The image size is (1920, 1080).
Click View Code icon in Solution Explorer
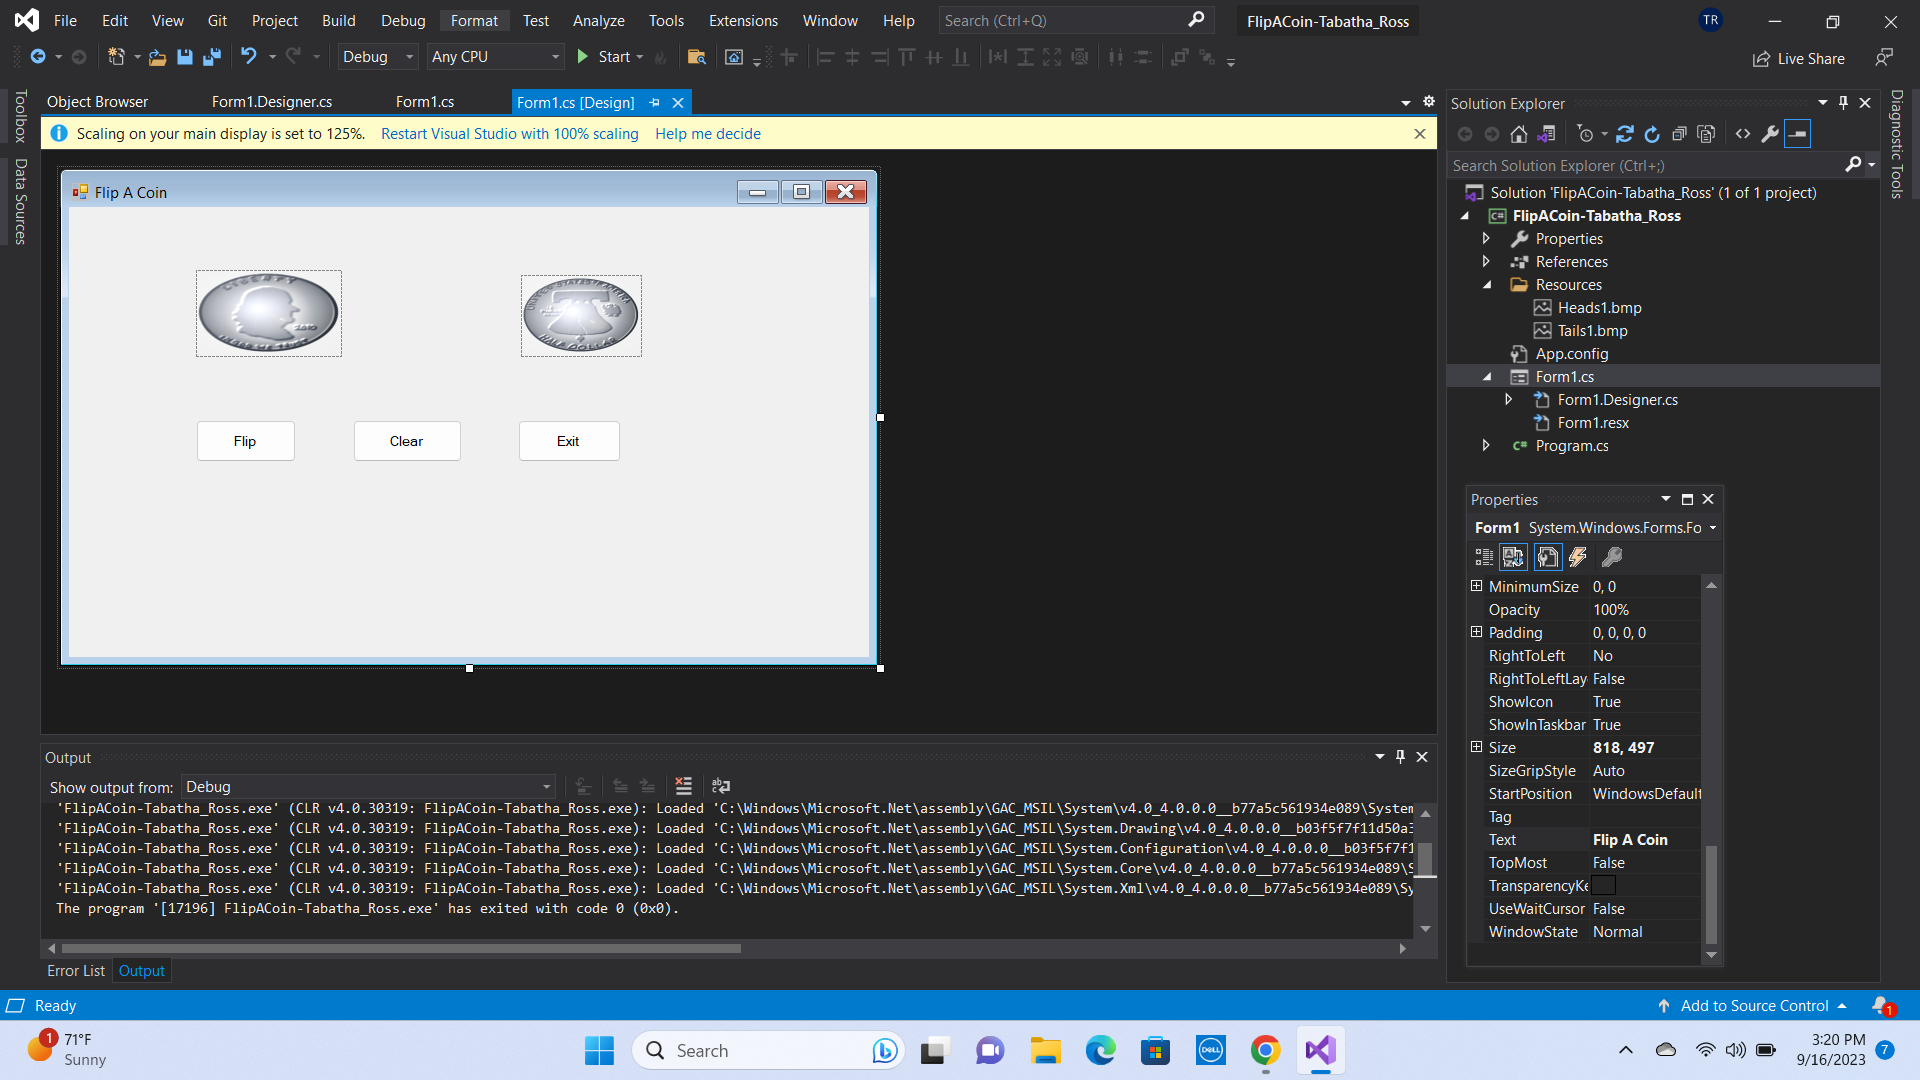click(x=1743, y=134)
